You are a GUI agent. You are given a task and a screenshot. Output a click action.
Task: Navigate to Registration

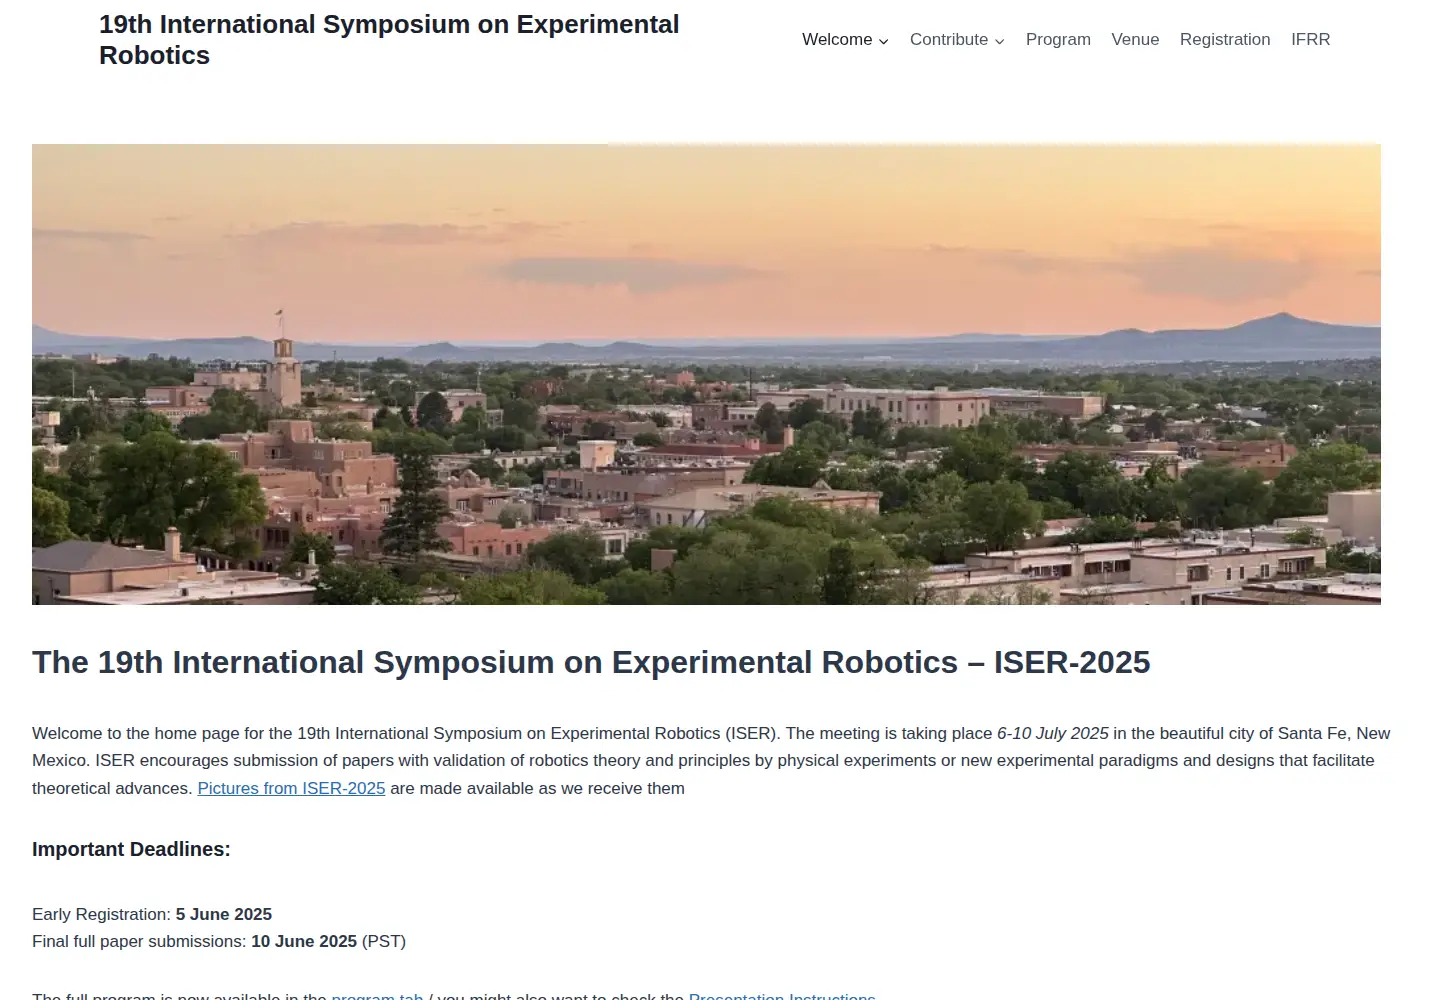click(1225, 40)
